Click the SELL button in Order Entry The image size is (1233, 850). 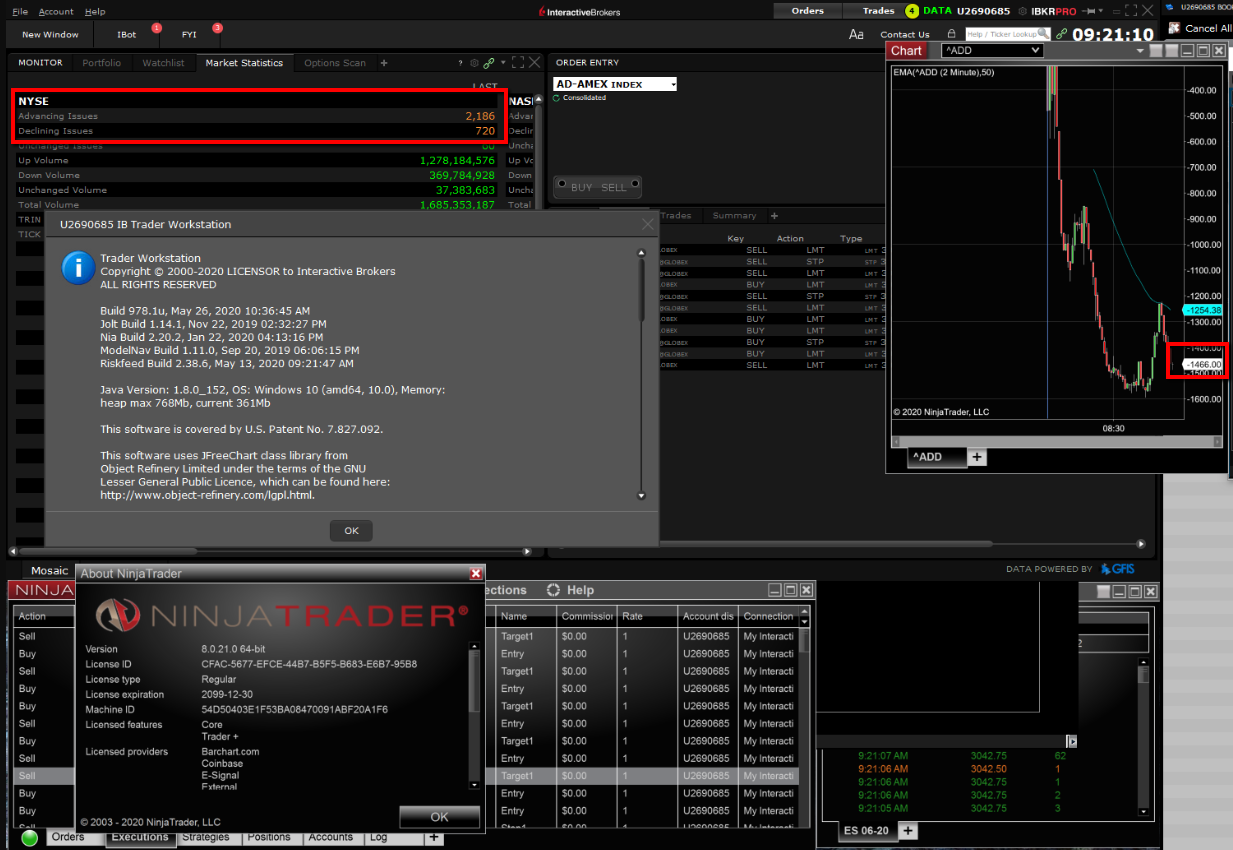click(614, 187)
